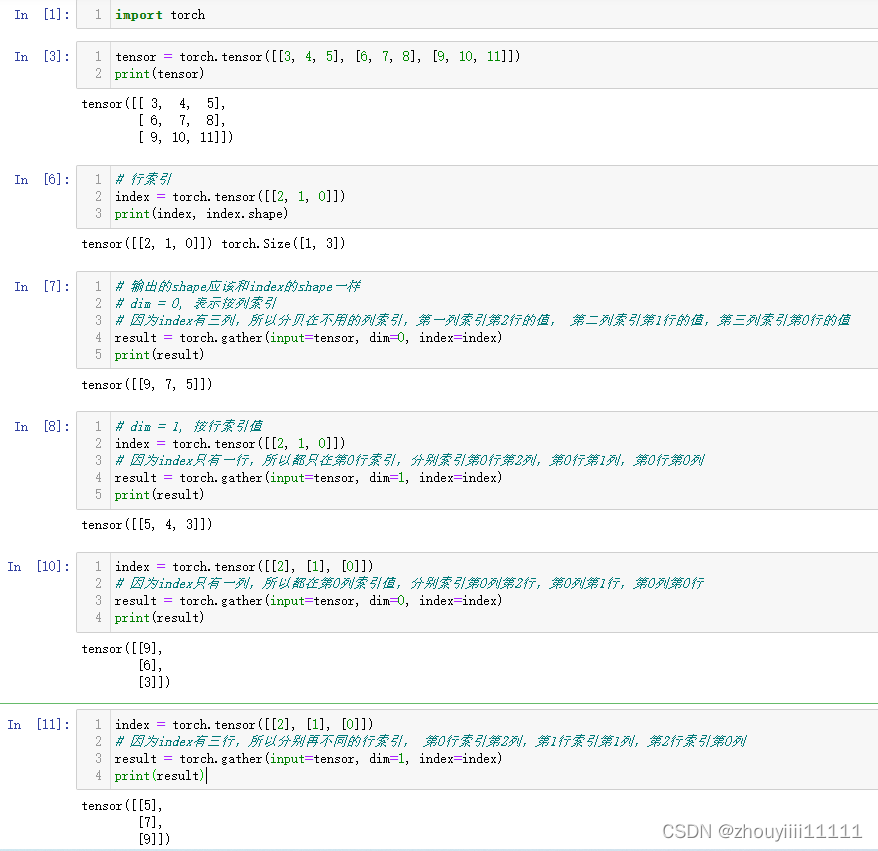Click the 3x3 tensor output text

[x=157, y=120]
